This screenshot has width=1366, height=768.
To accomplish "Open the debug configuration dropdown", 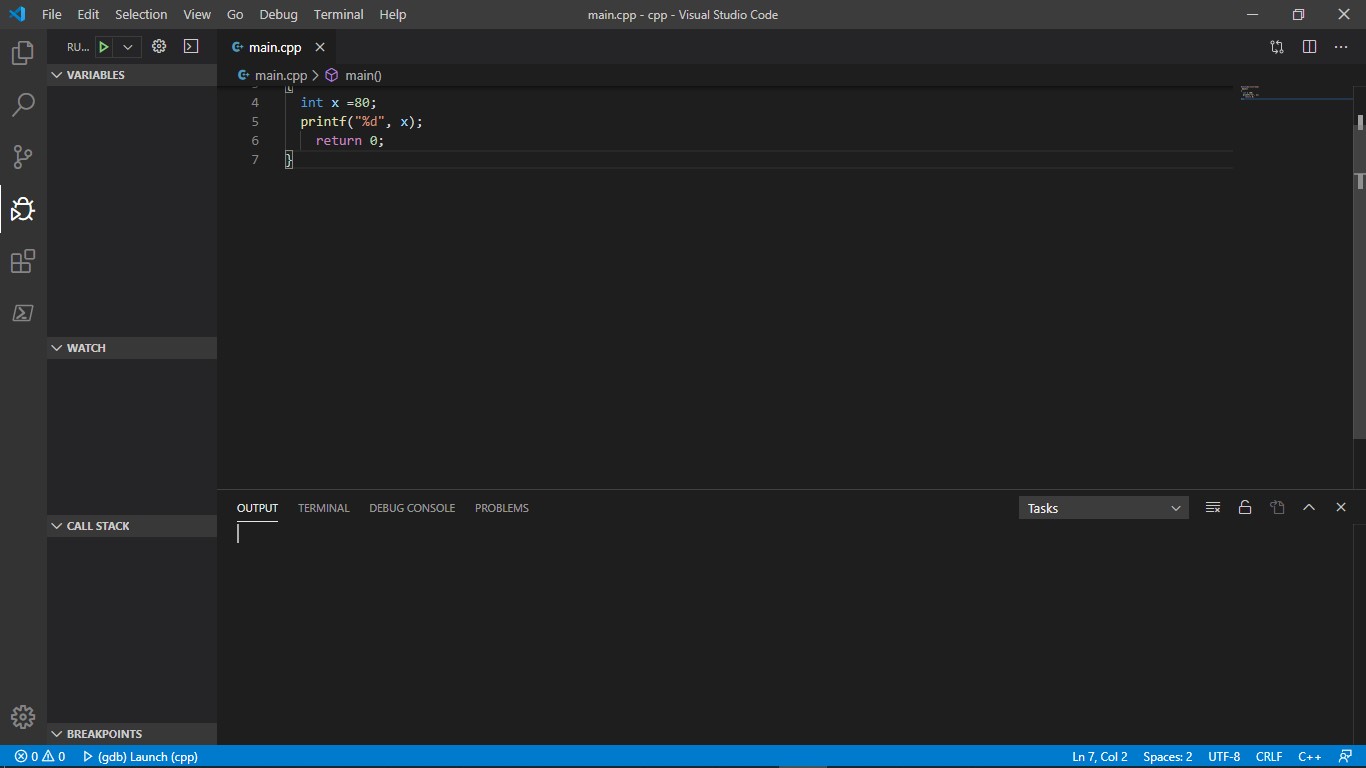I will point(128,47).
